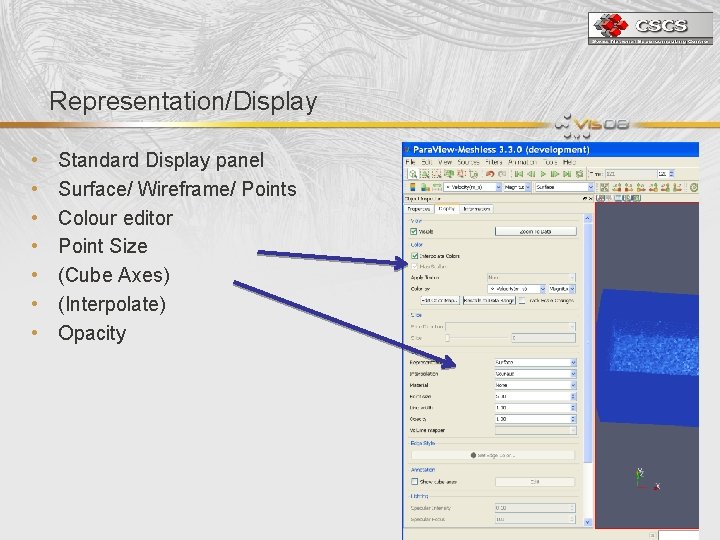Open the Color by array dropdown in panel

pos(517,289)
